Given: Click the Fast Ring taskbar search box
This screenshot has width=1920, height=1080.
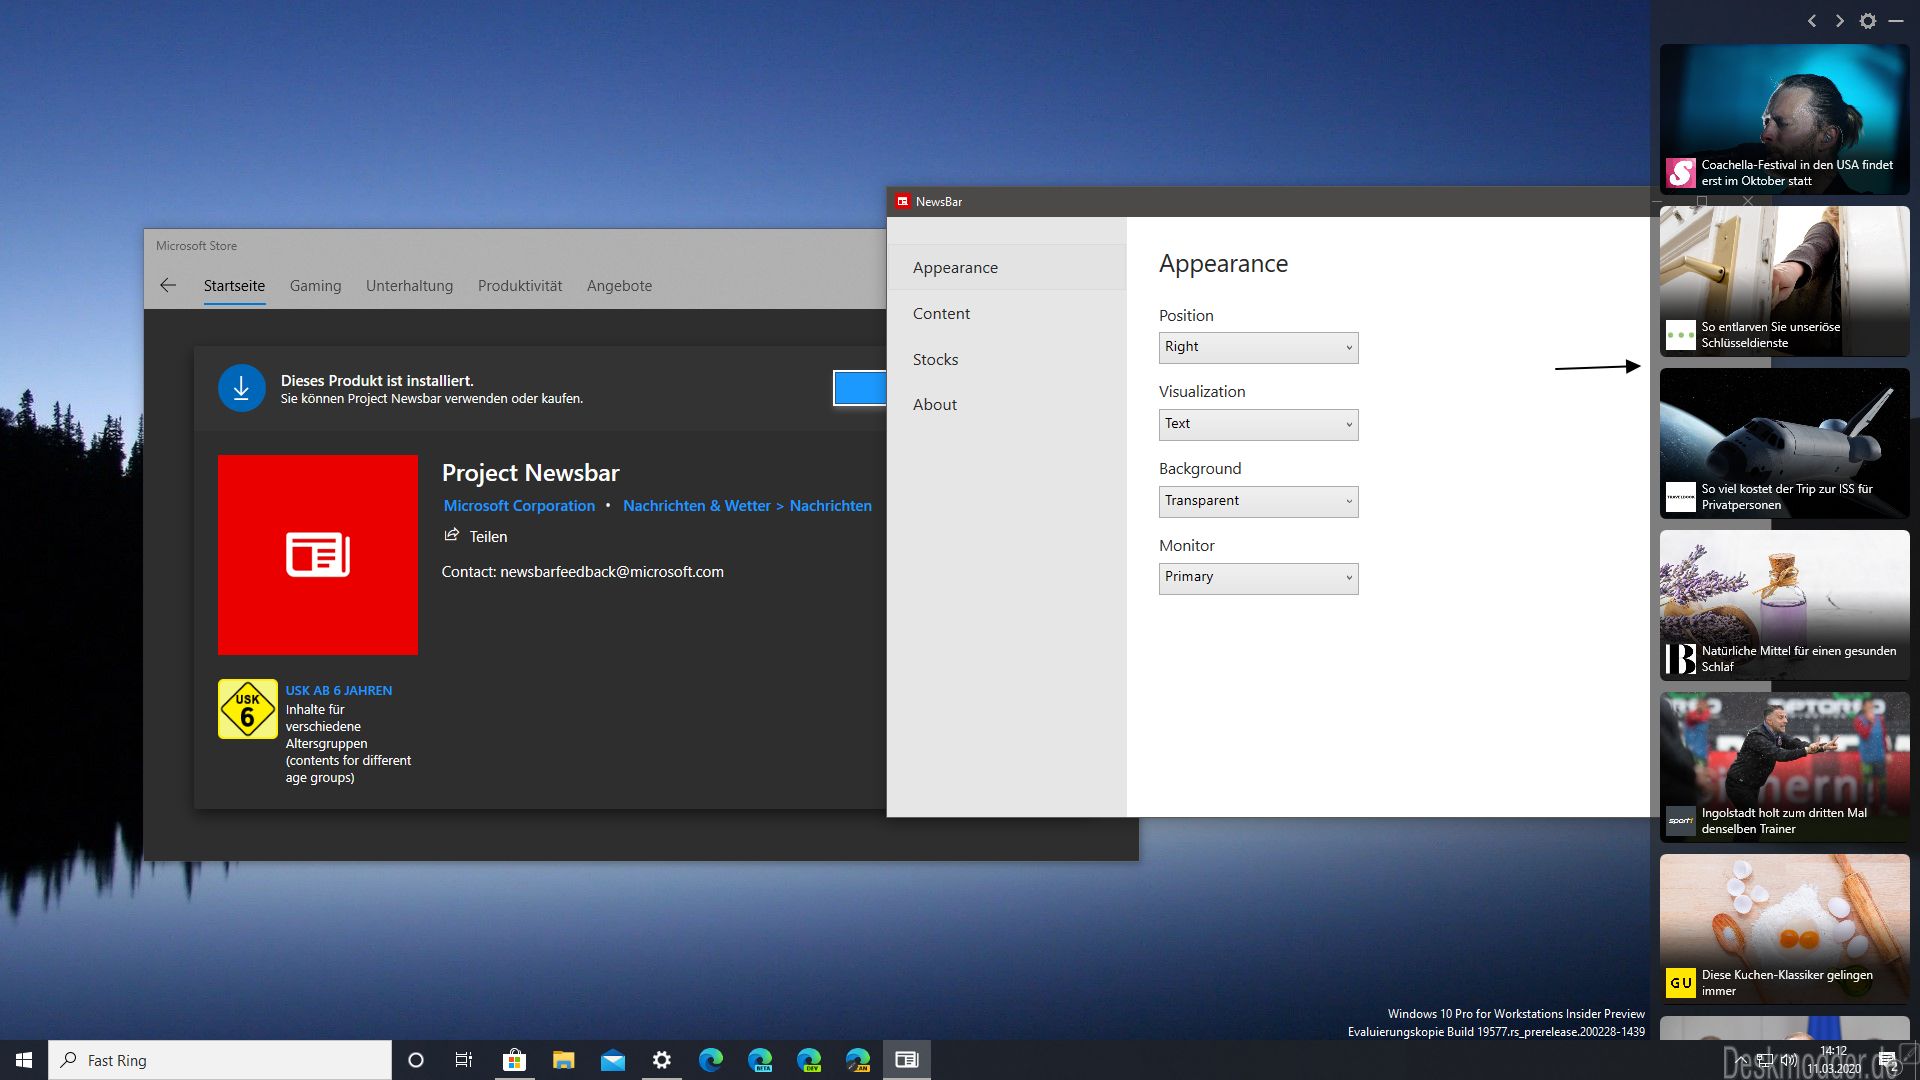Looking at the screenshot, I should (x=220, y=1060).
